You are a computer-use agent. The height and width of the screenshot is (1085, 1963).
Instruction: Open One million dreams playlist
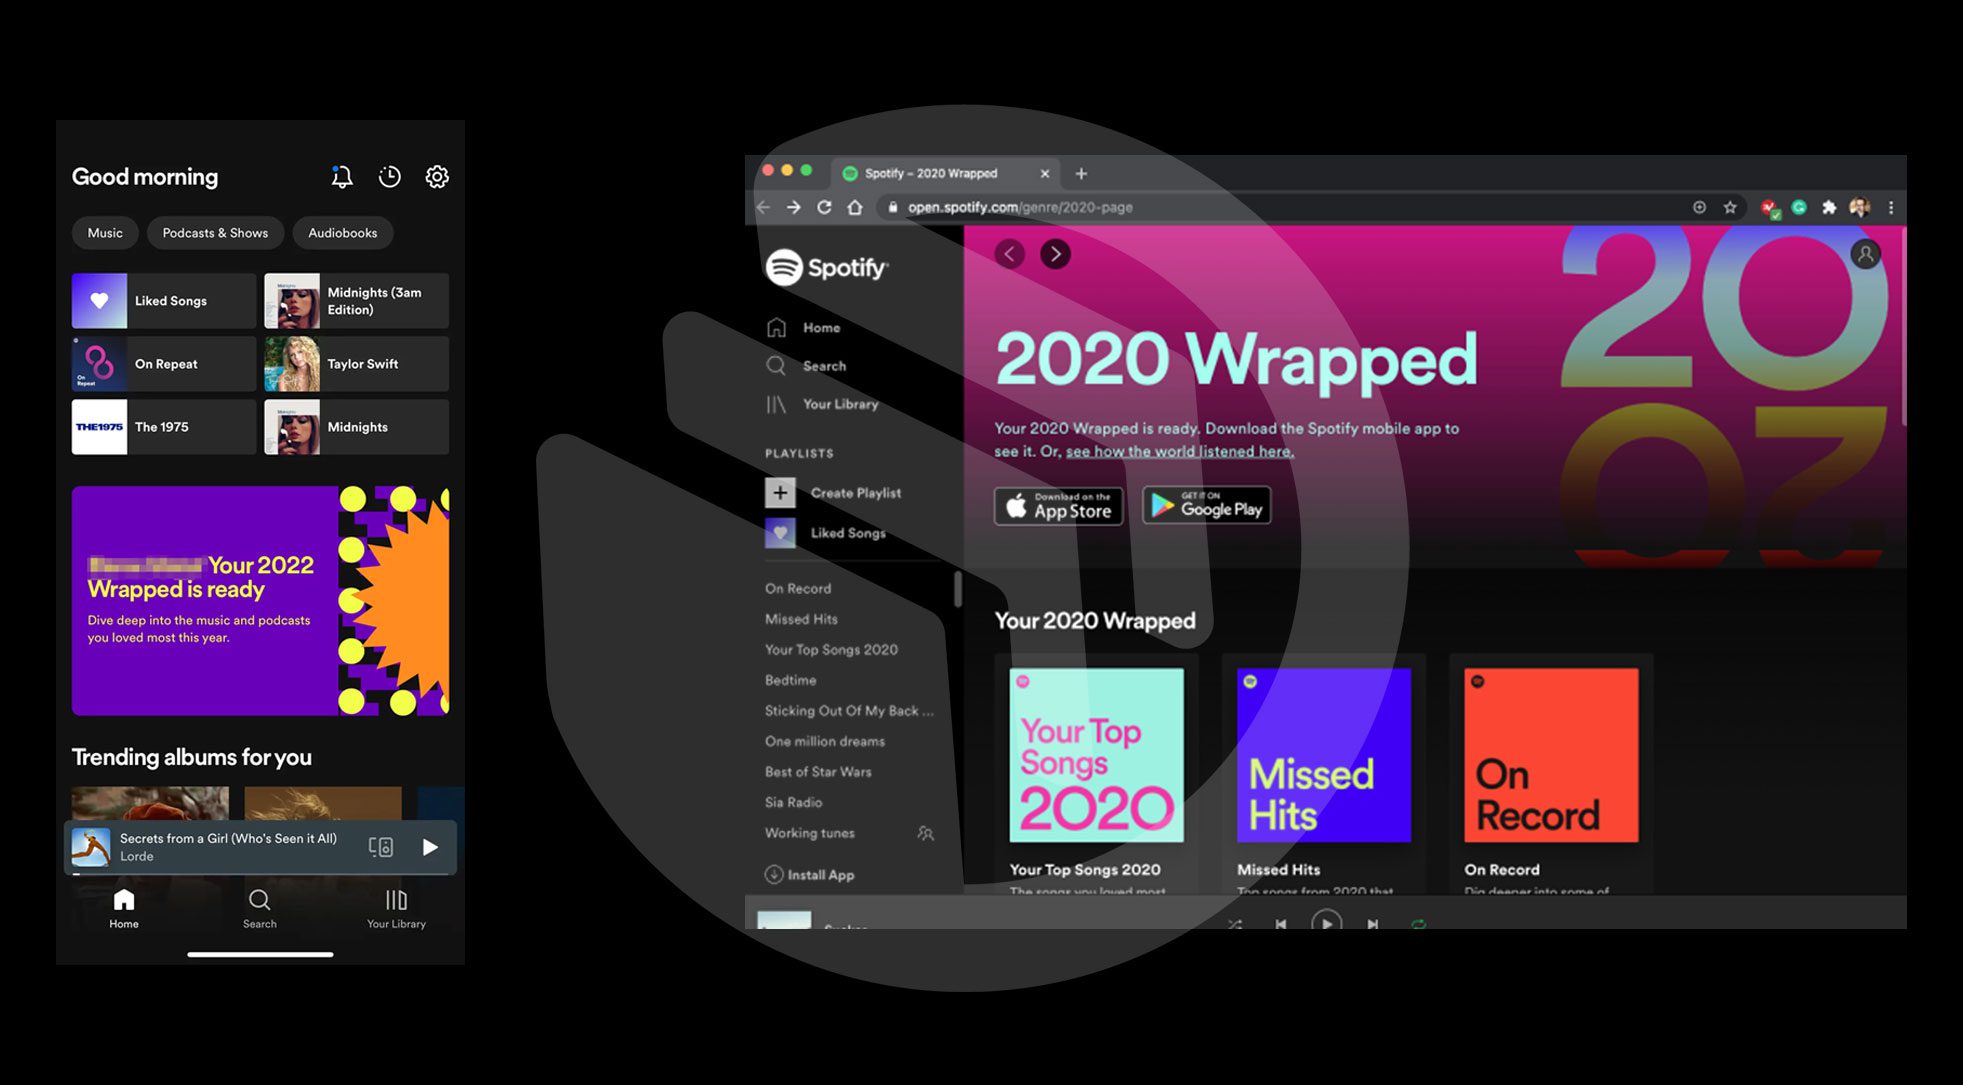[x=825, y=741]
